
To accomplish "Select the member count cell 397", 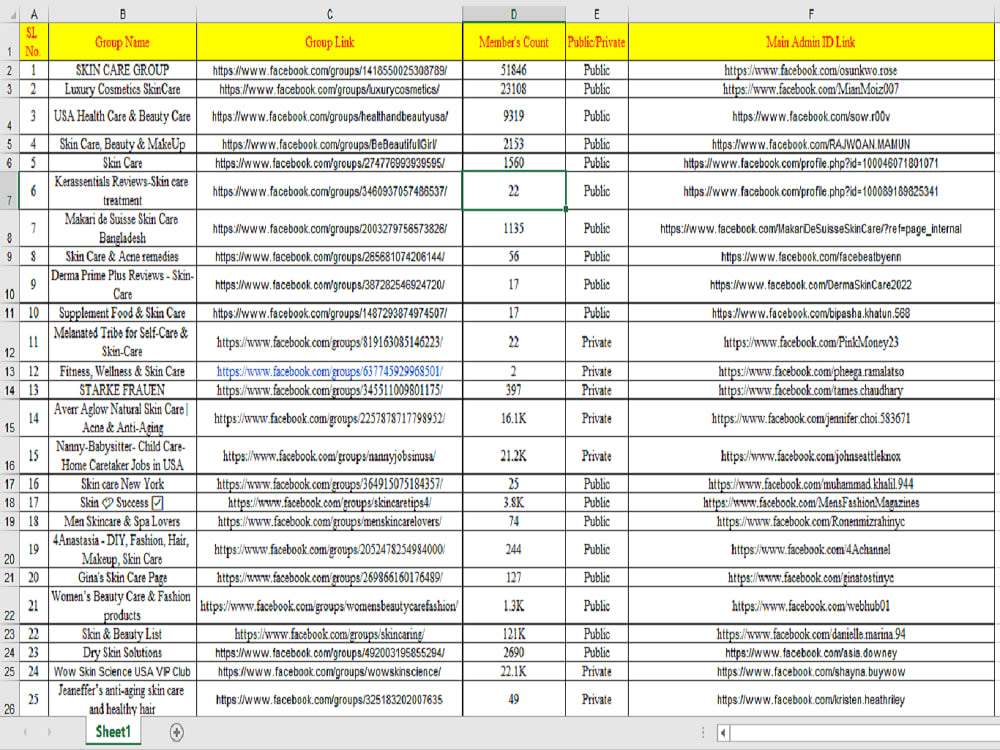I will (513, 390).
